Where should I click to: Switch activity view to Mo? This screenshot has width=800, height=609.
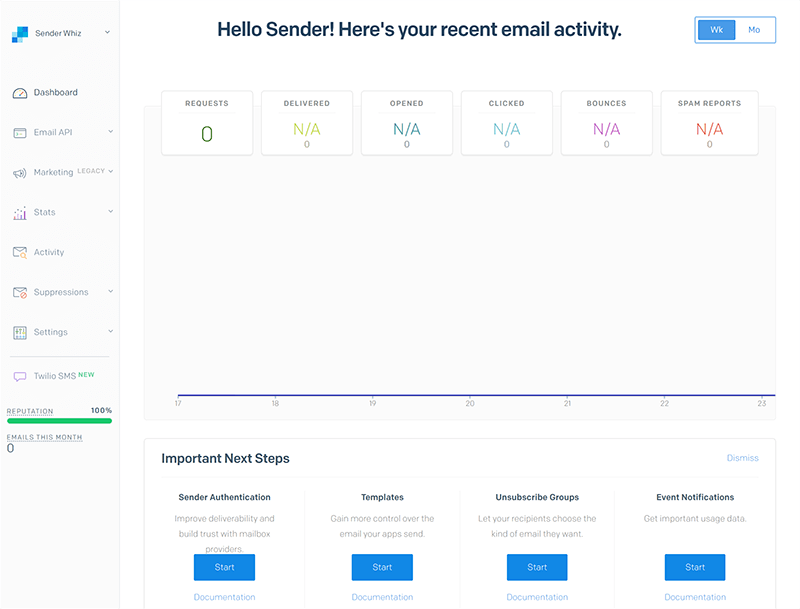(754, 30)
